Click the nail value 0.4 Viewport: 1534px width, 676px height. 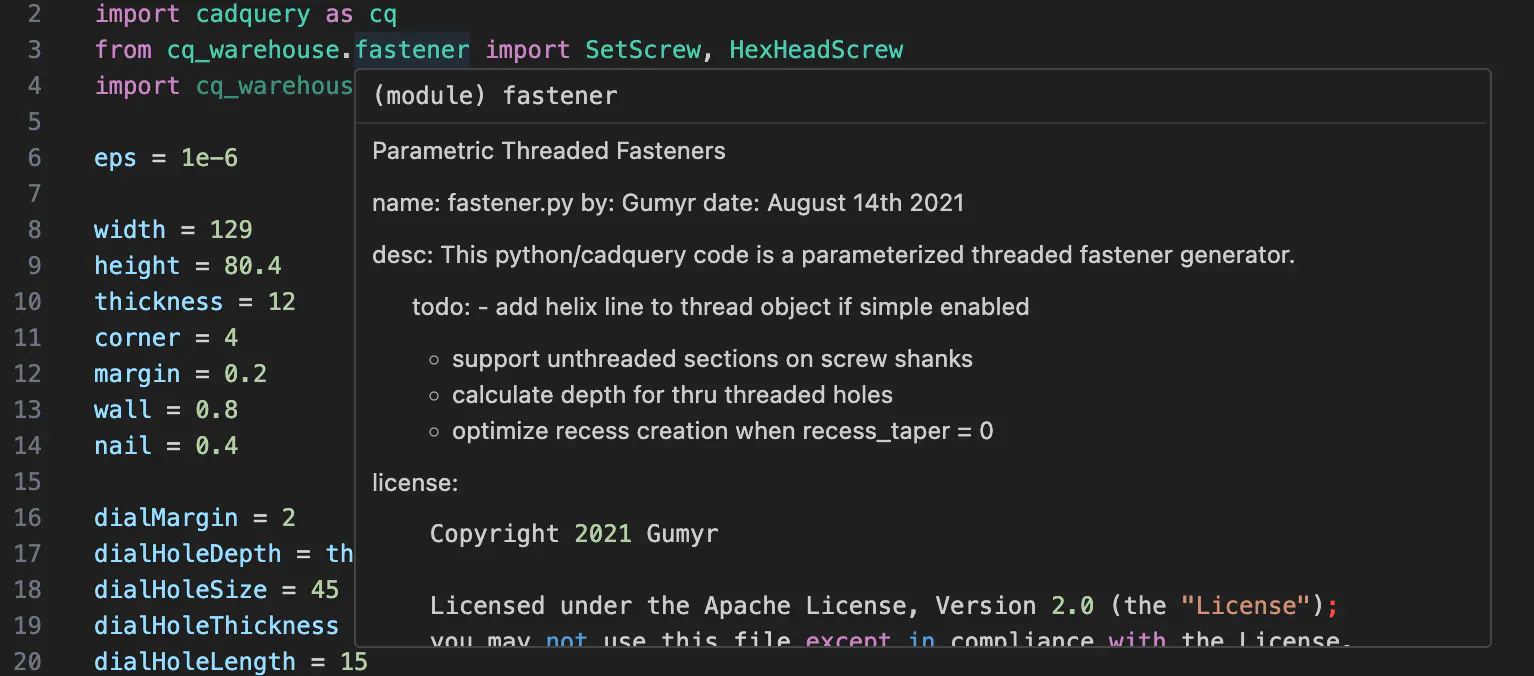tap(216, 446)
